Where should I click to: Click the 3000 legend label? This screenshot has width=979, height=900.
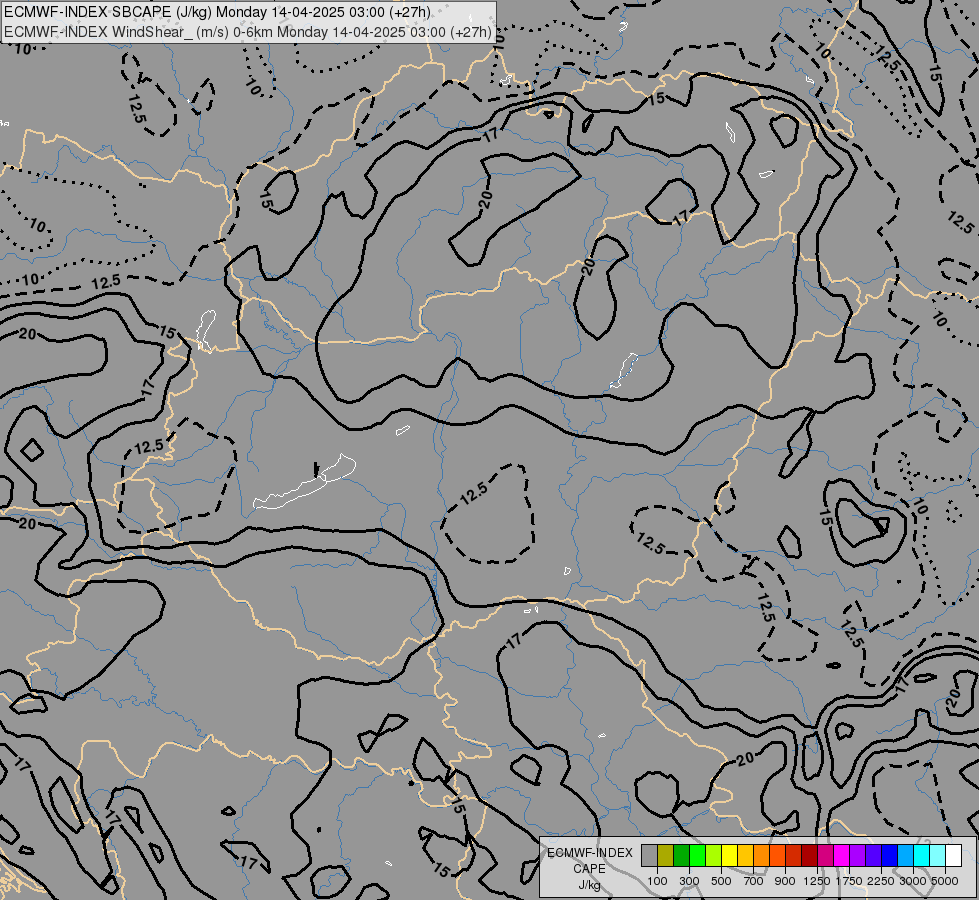(x=913, y=881)
